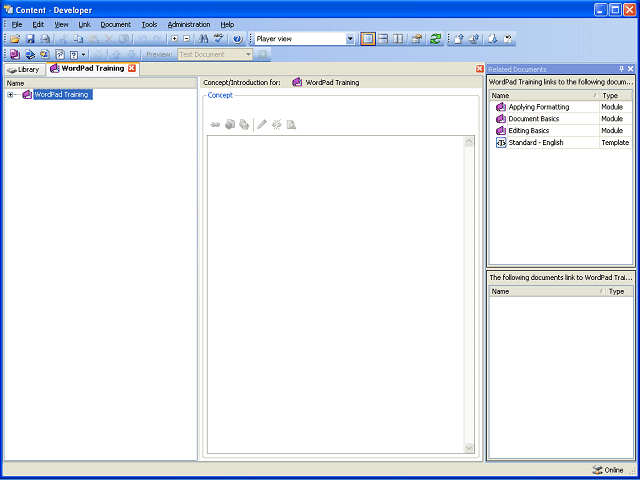Click the Link New Topic icon
640x480 pixels.
pyautogui.click(x=44, y=54)
